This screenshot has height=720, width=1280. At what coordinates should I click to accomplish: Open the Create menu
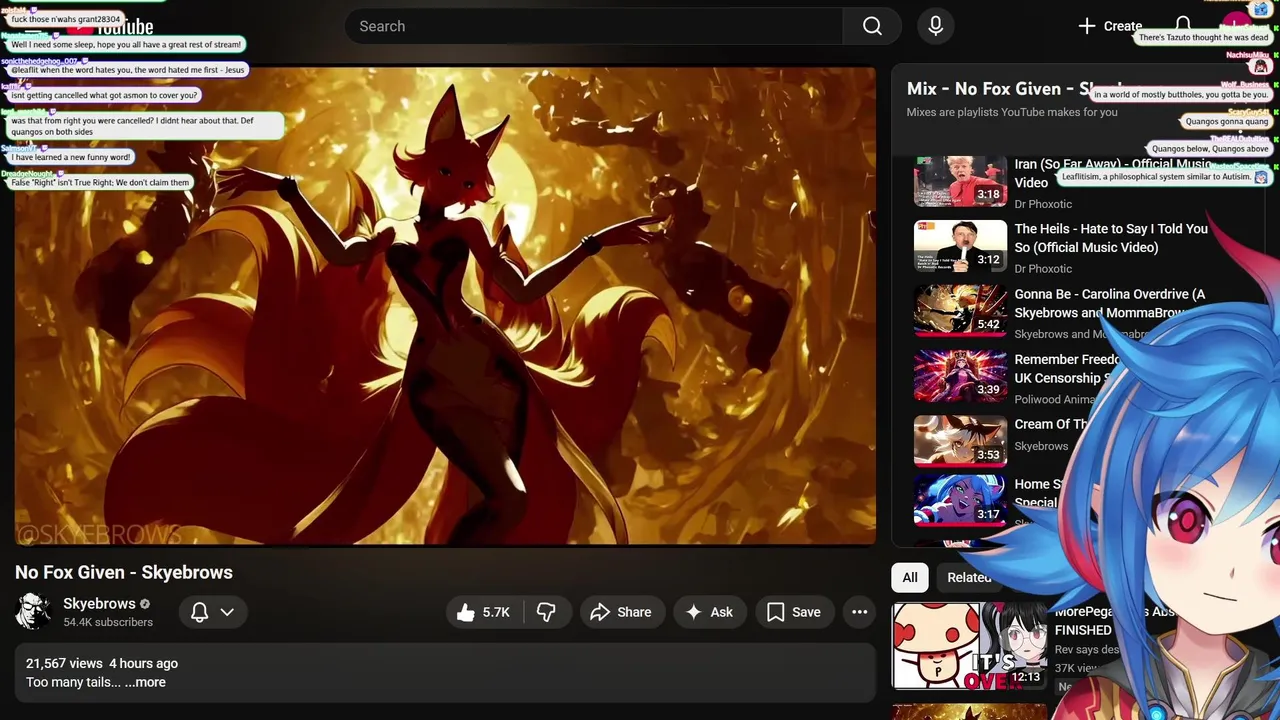click(x=1110, y=26)
